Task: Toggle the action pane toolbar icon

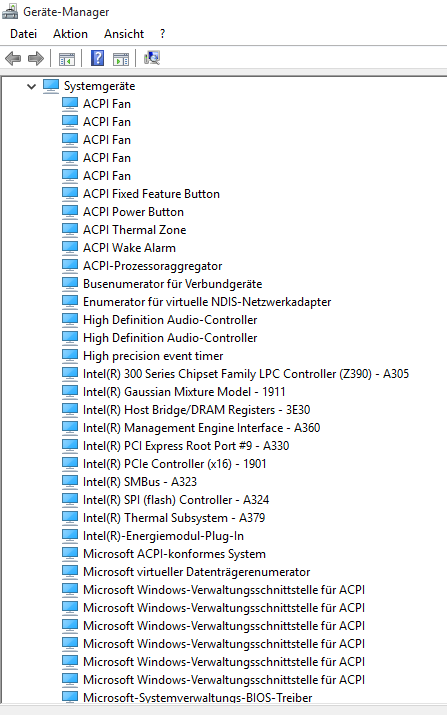Action: [x=121, y=59]
